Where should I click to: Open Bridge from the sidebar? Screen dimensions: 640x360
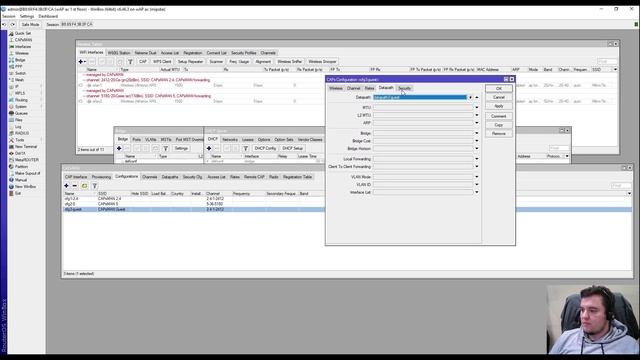pos(20,60)
